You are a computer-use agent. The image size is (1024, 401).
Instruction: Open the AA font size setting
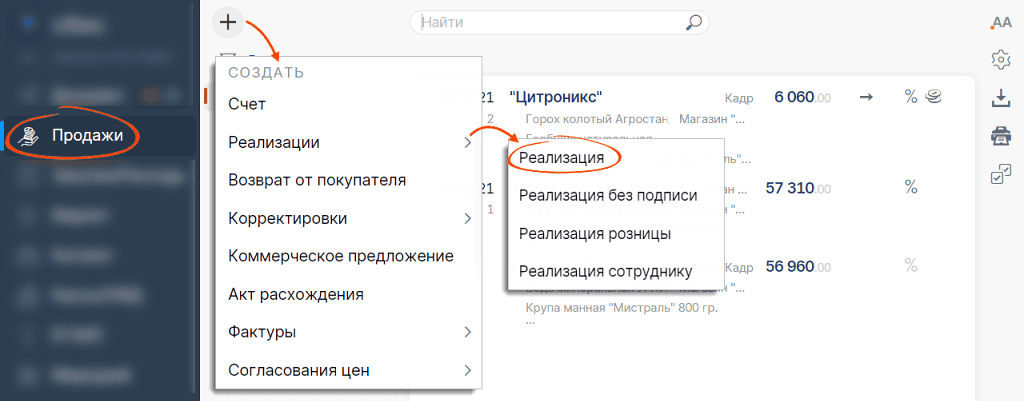click(1000, 22)
